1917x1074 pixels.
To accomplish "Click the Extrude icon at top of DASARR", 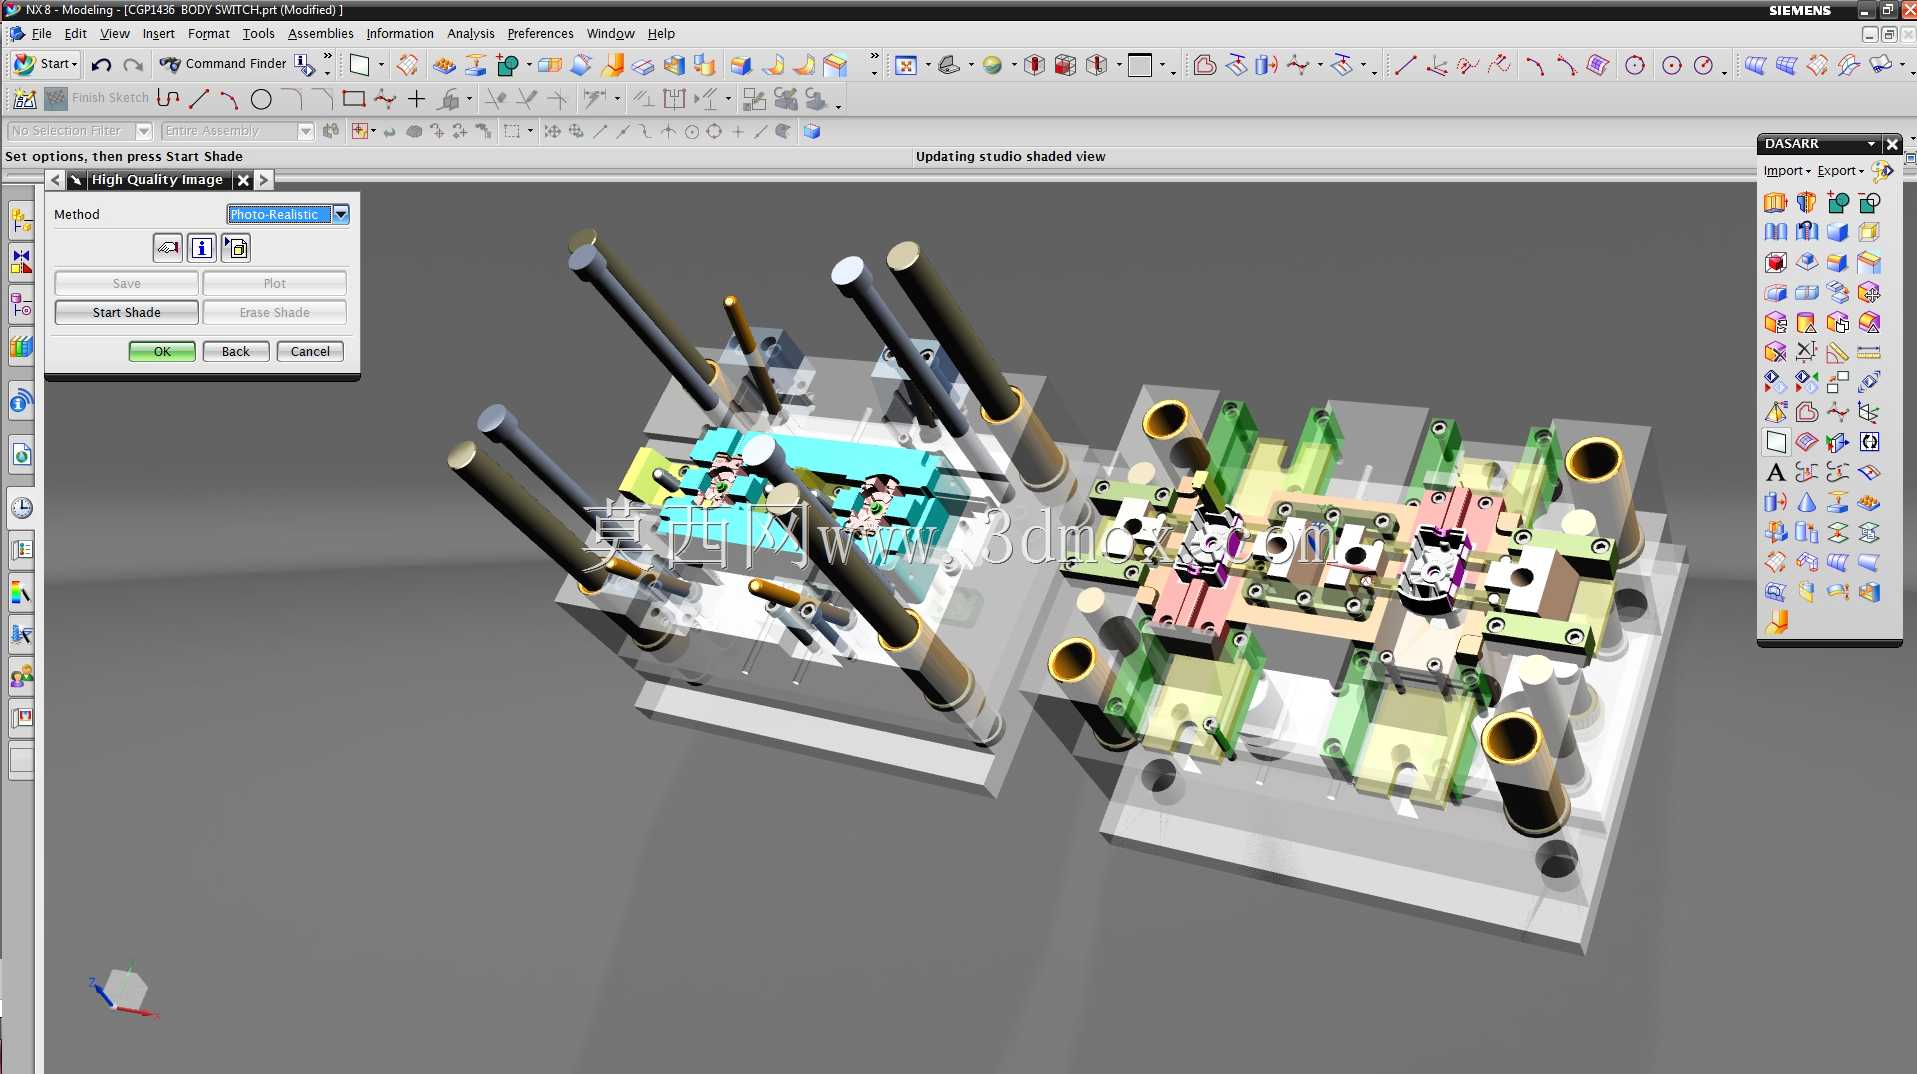I will point(1775,203).
